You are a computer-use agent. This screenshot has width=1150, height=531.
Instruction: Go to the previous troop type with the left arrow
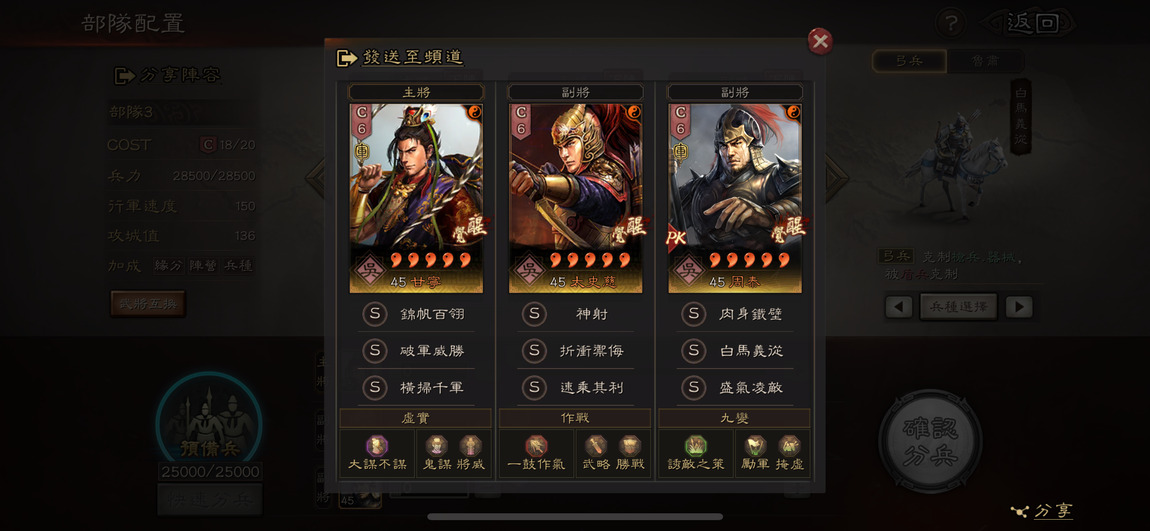click(x=898, y=307)
